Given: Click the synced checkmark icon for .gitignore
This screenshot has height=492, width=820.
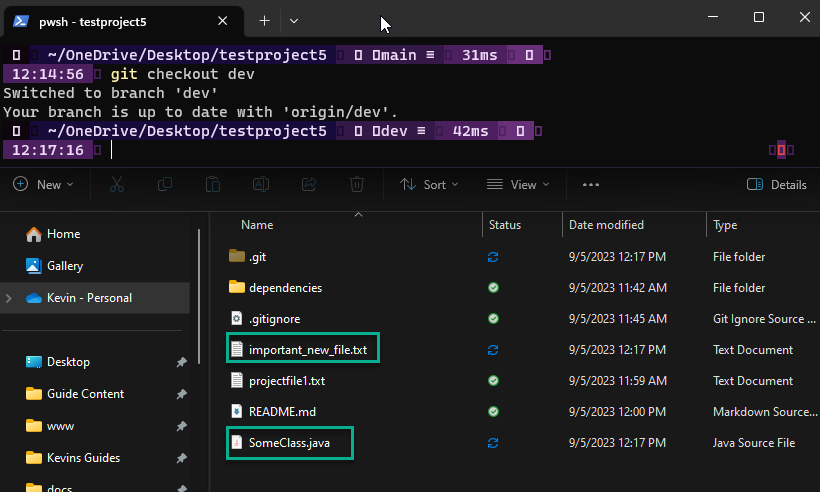Looking at the screenshot, I should [x=493, y=318].
